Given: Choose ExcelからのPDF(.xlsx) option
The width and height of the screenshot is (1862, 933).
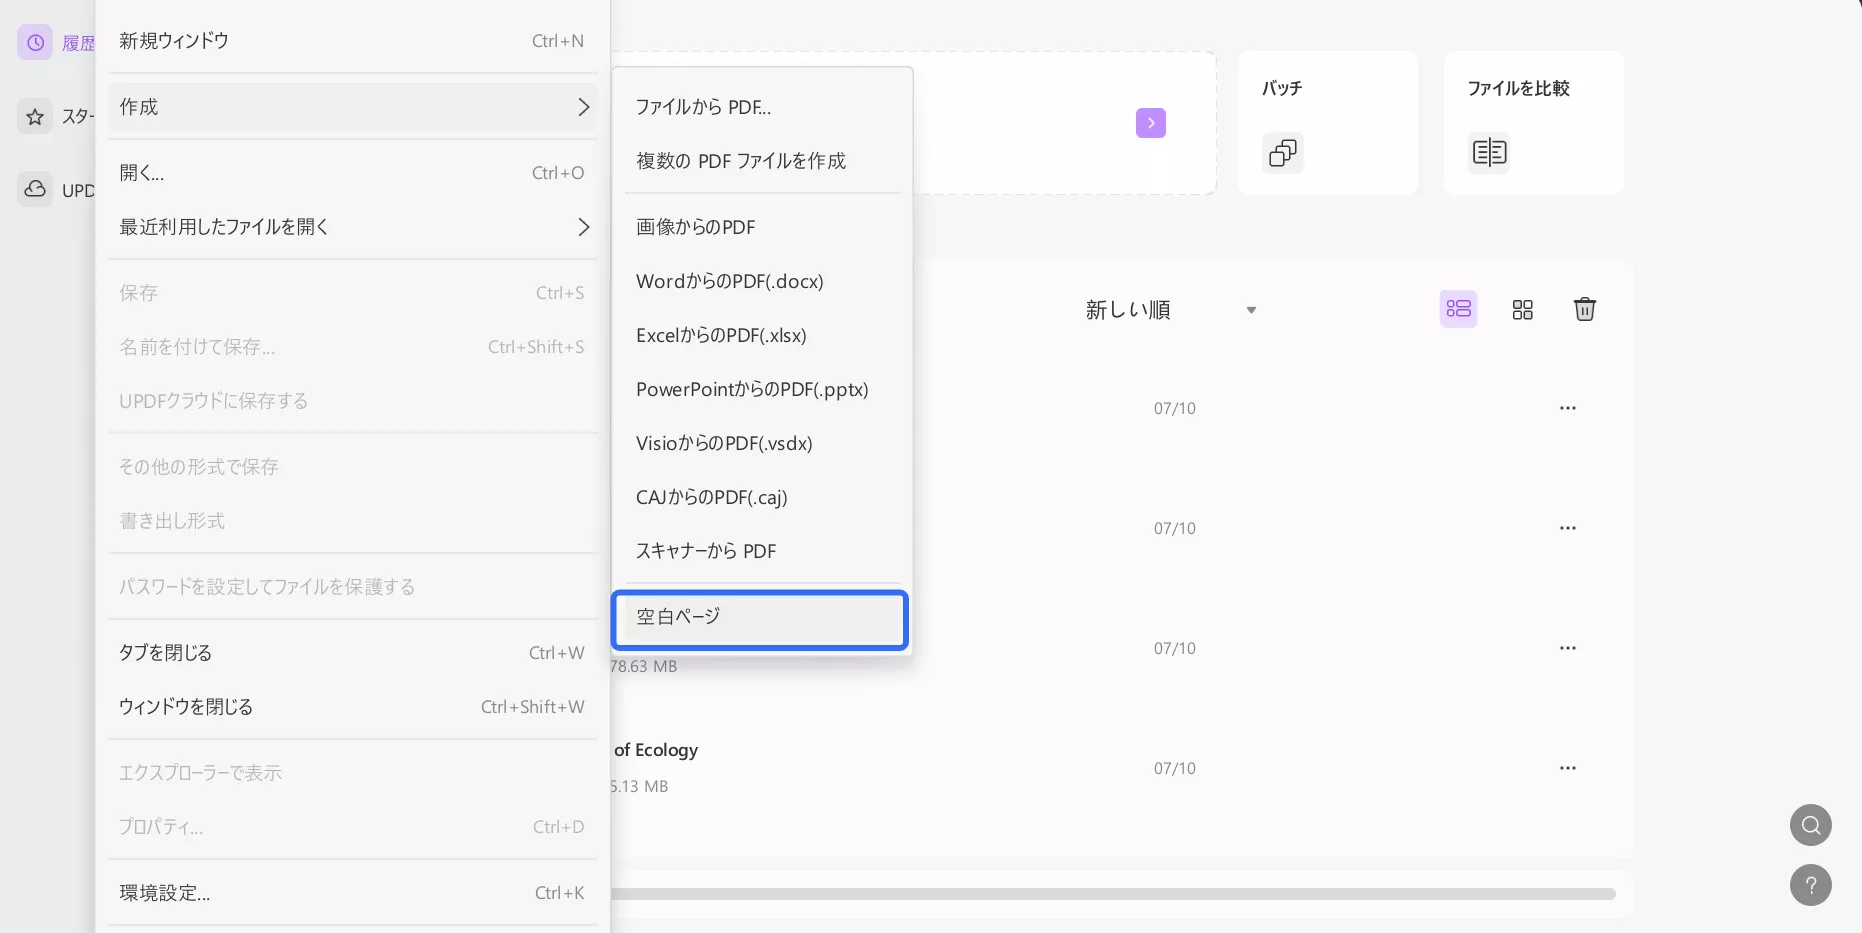Looking at the screenshot, I should tap(762, 335).
